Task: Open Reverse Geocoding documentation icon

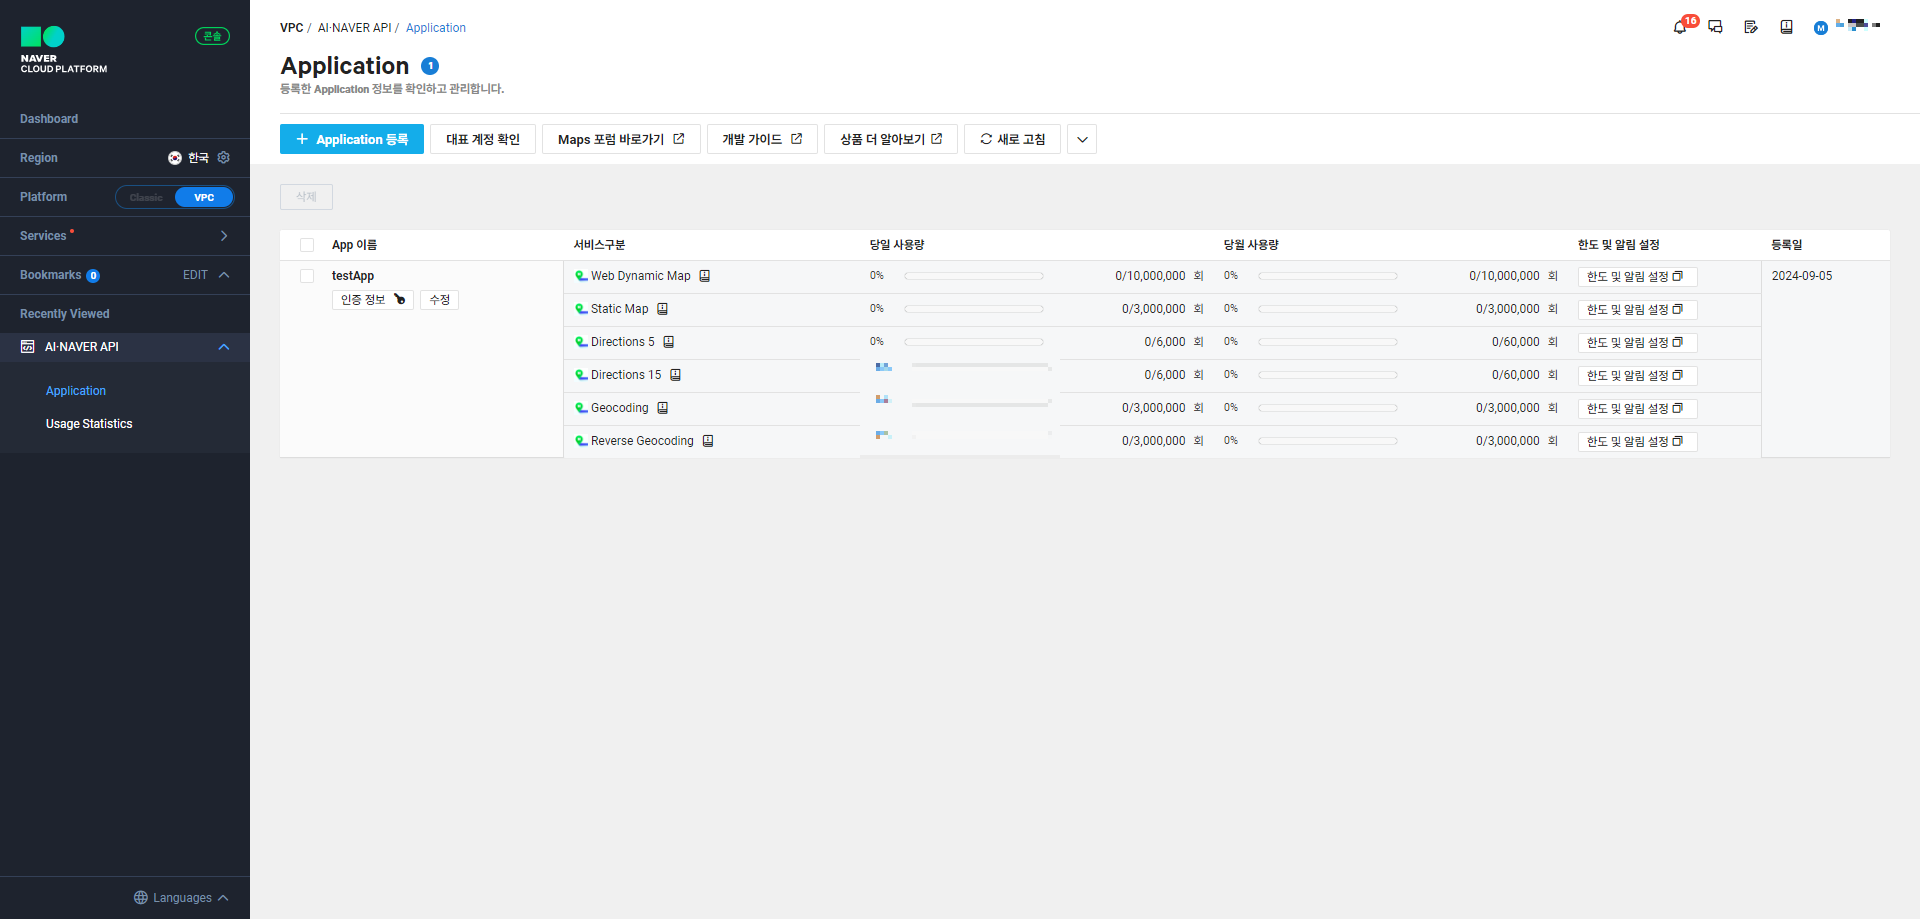Action: pyautogui.click(x=708, y=441)
